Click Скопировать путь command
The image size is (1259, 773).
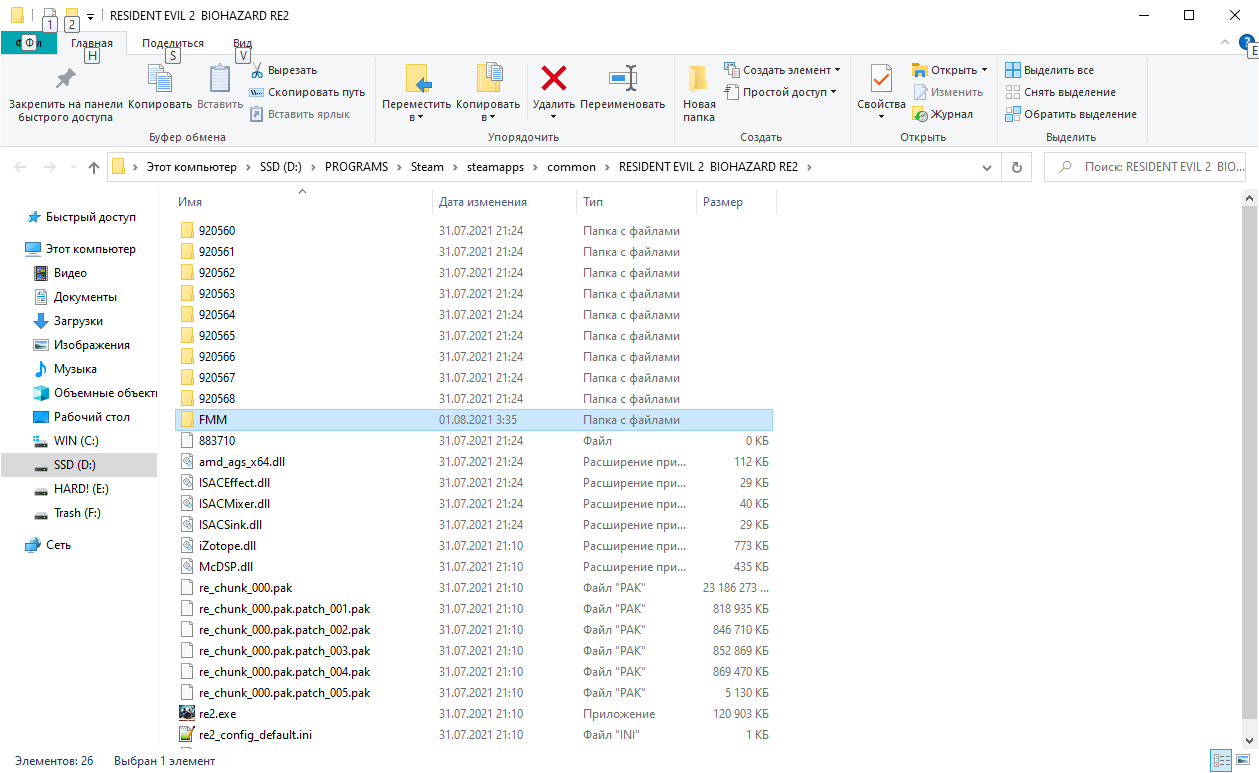(307, 92)
